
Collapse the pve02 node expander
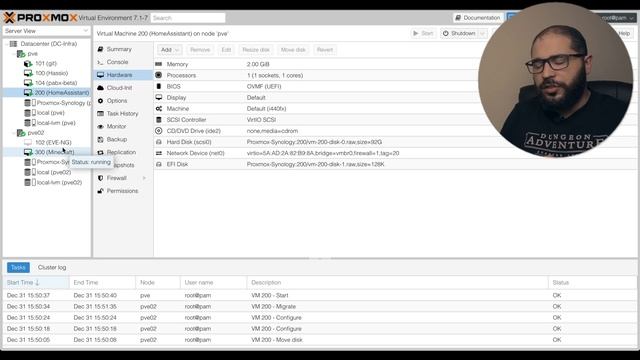pyautogui.click(x=14, y=133)
